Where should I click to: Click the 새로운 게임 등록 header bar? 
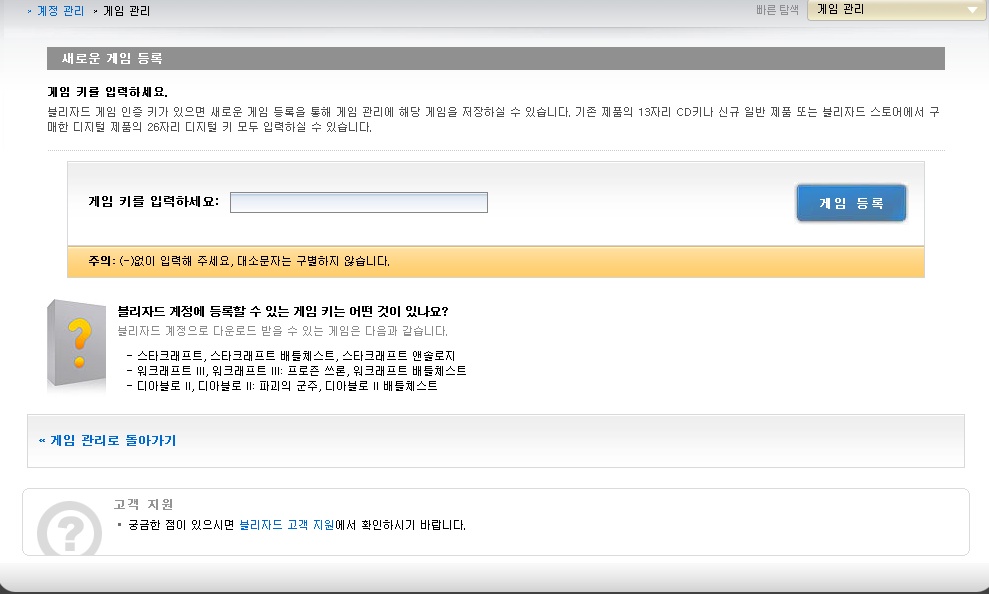point(496,59)
